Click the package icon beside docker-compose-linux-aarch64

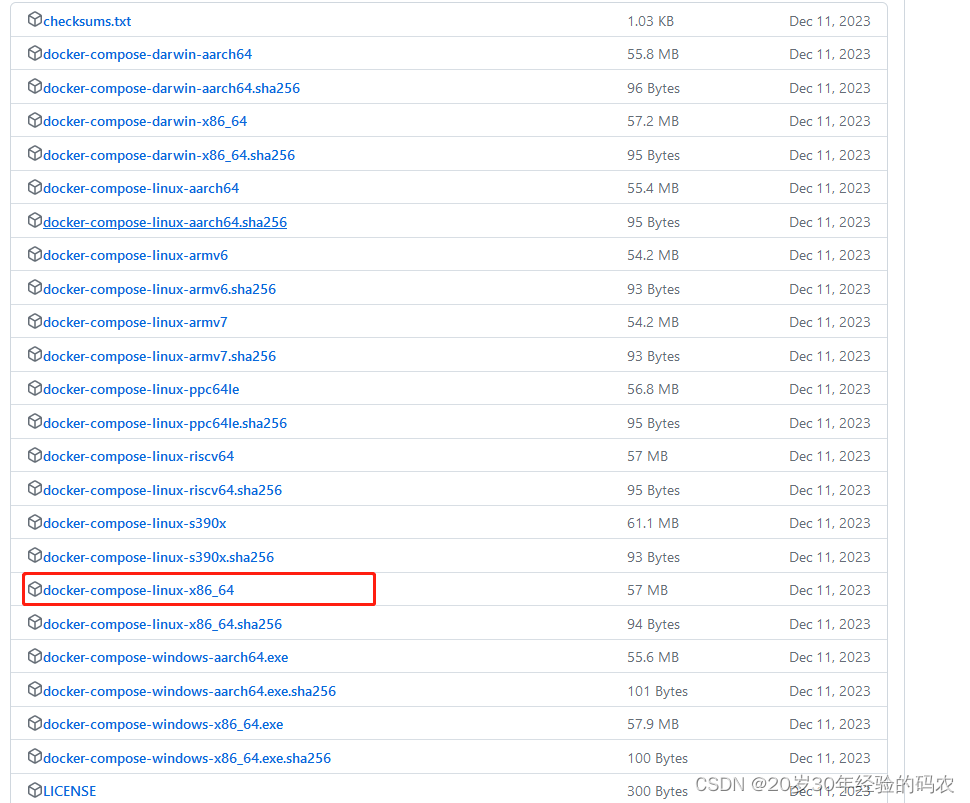click(35, 187)
